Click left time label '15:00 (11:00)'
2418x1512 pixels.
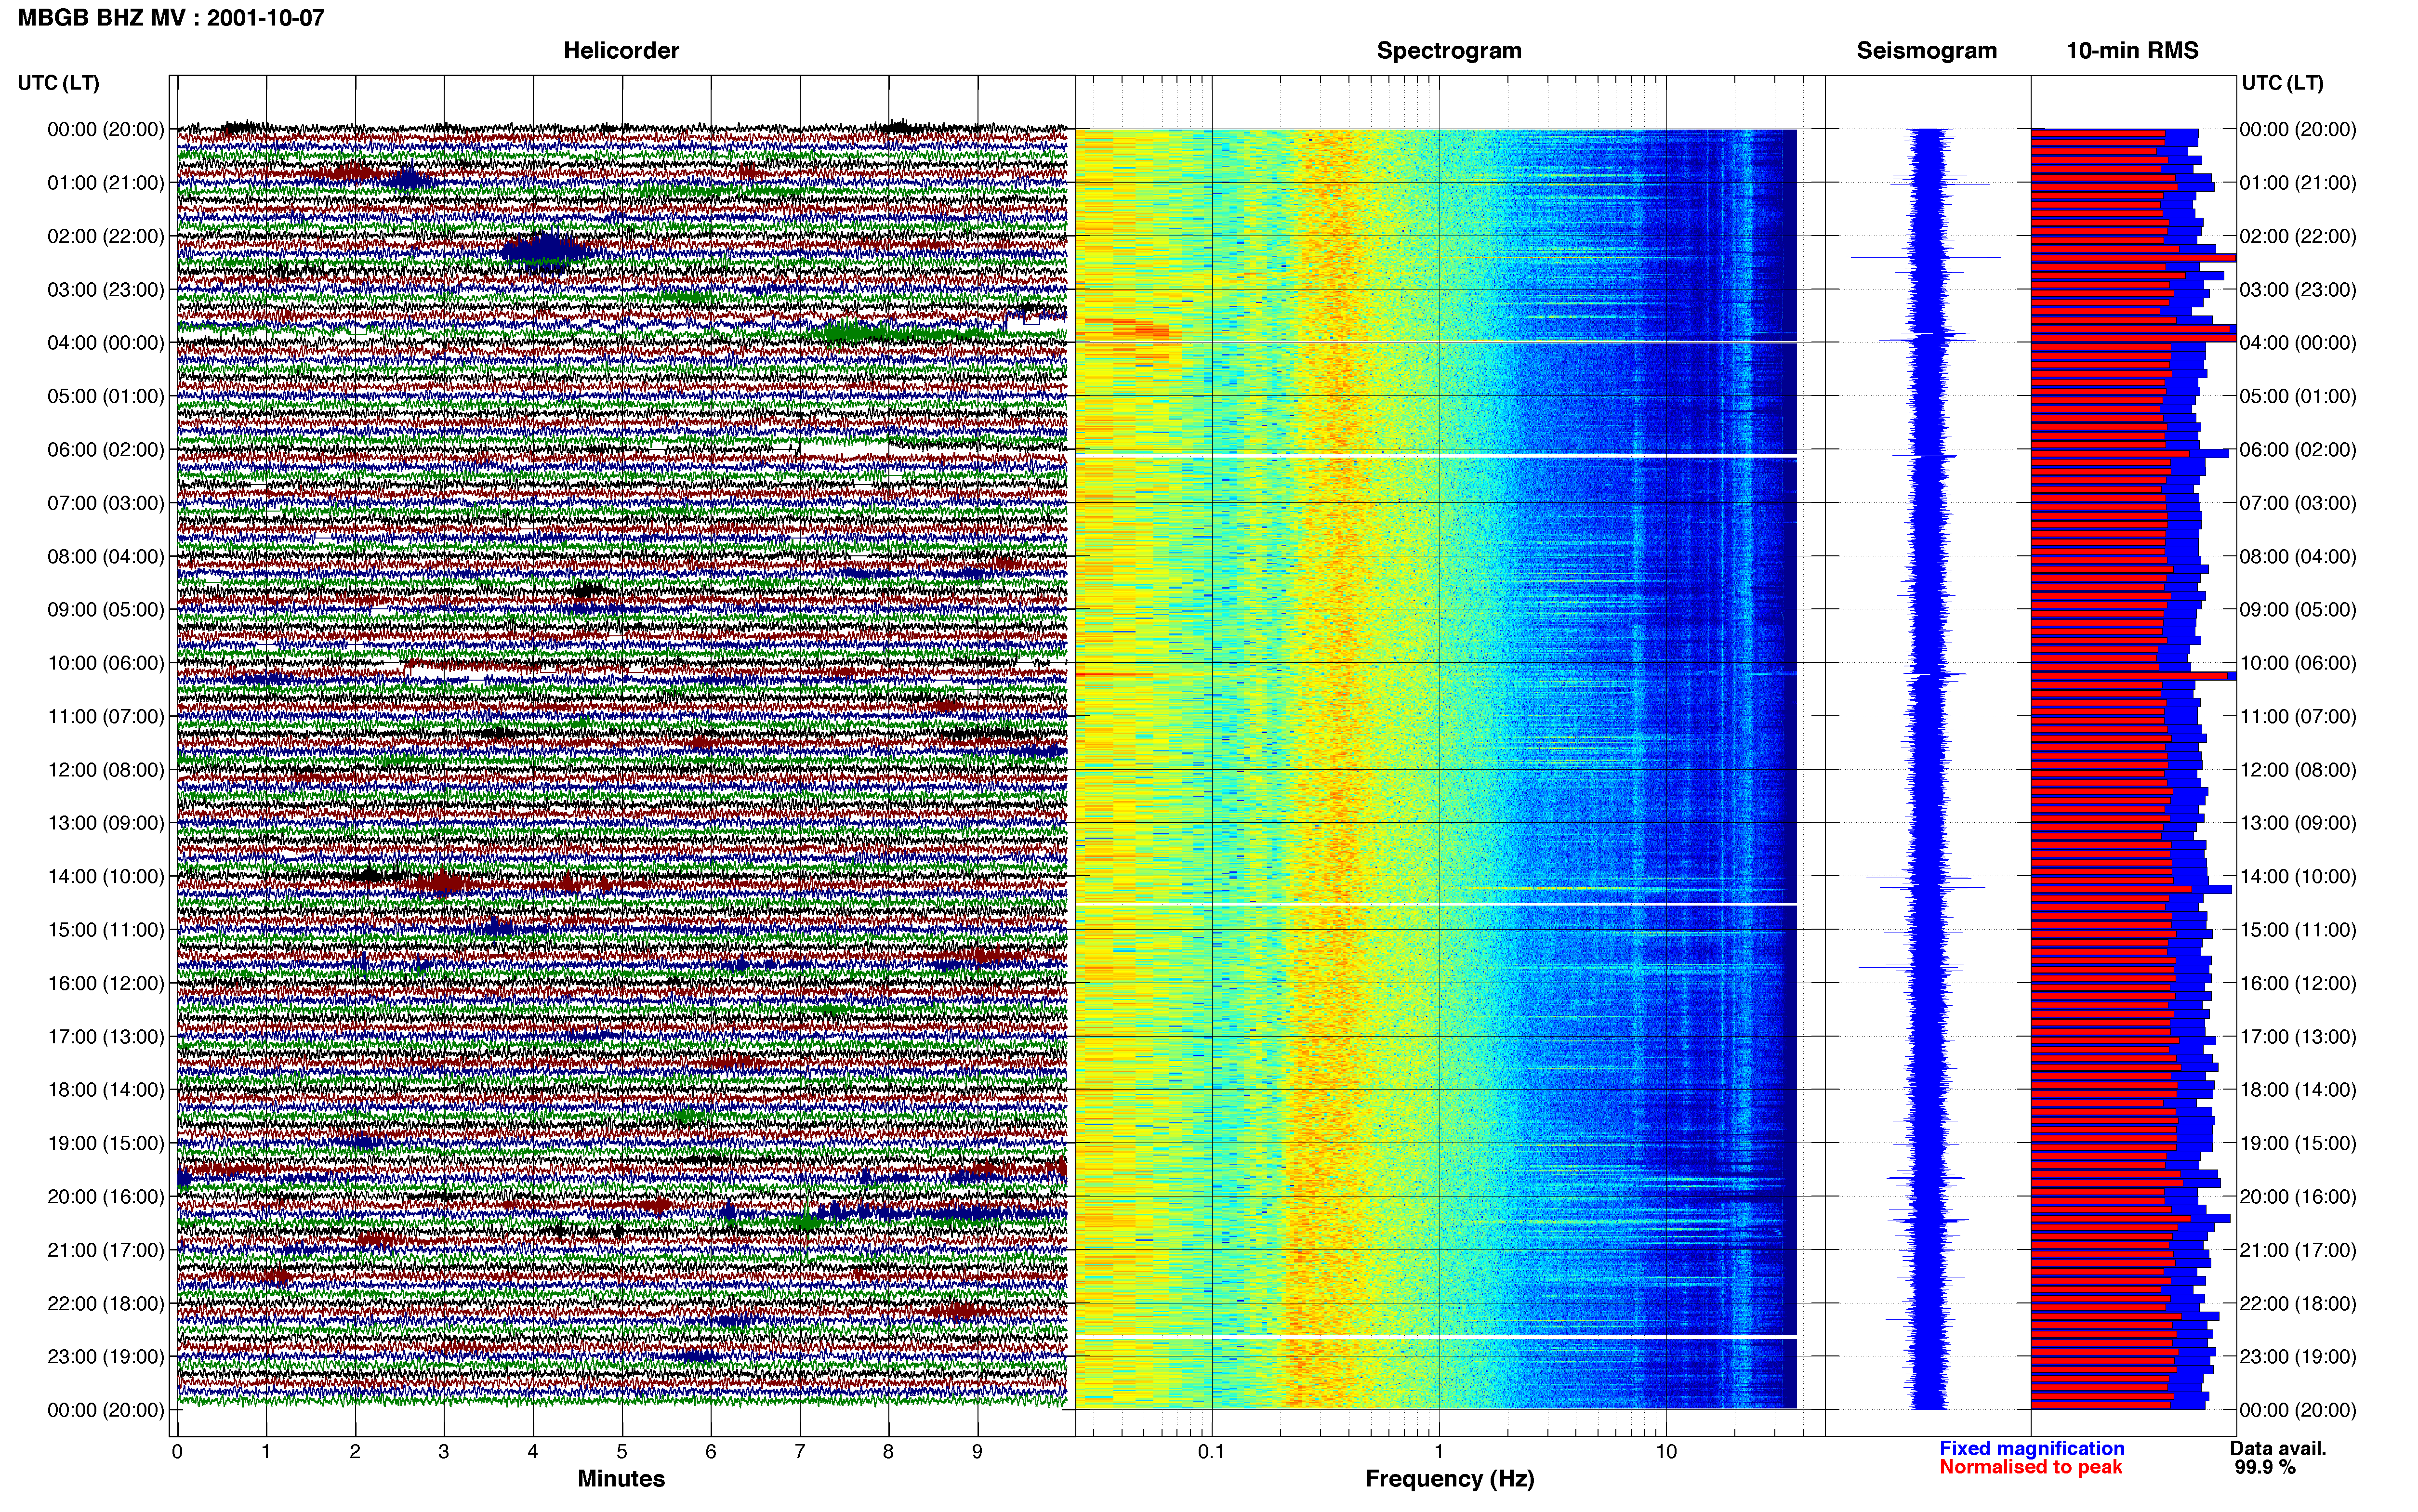[x=106, y=930]
